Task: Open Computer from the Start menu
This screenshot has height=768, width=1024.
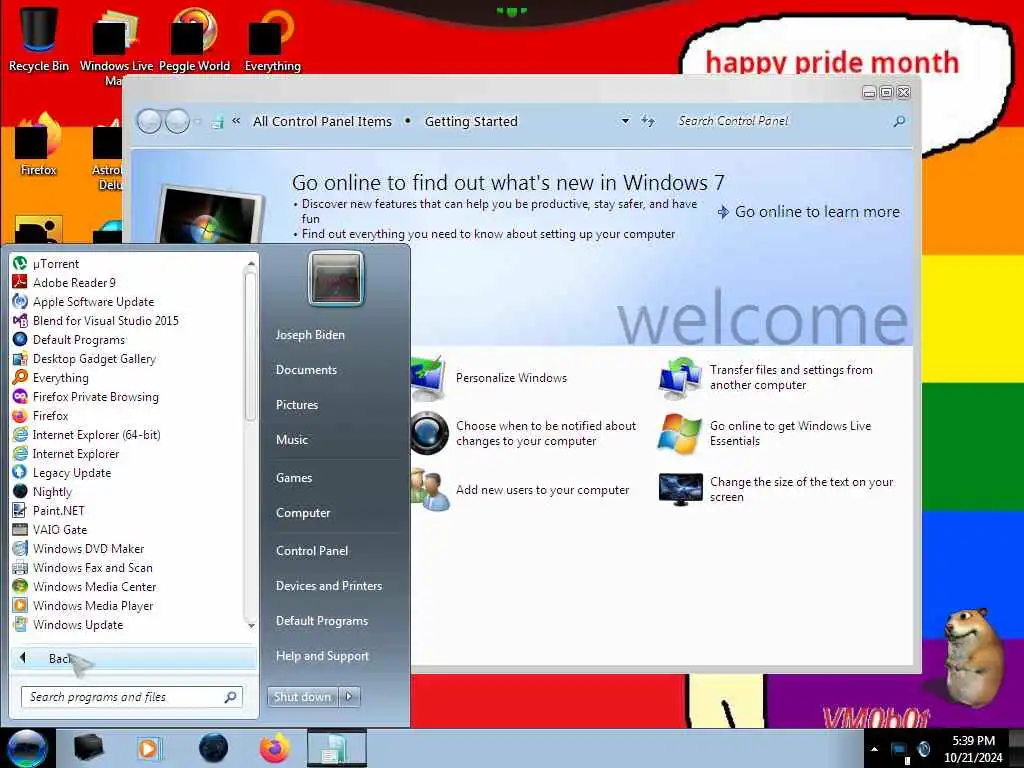Action: tap(303, 513)
